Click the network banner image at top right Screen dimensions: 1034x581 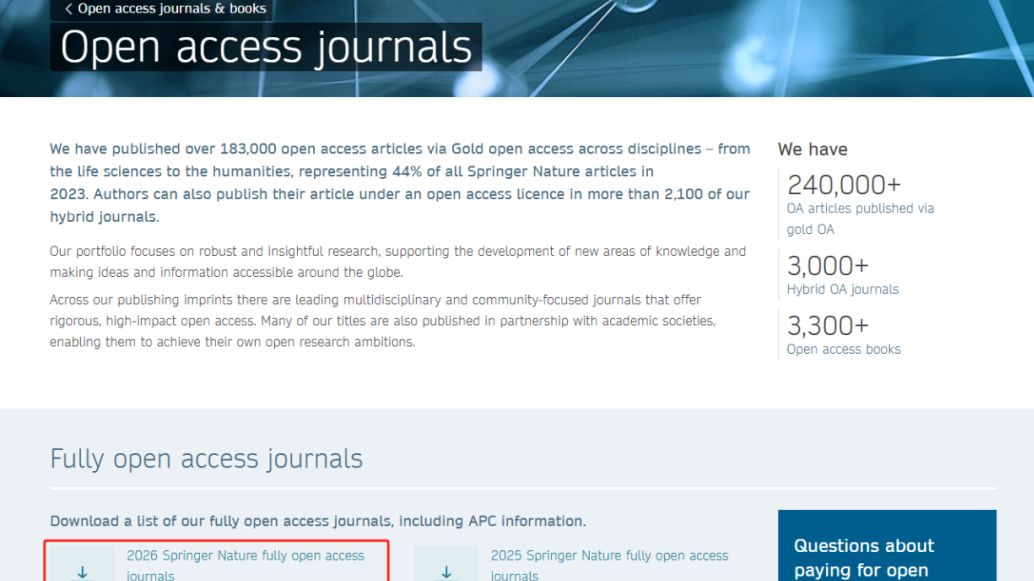pos(800,45)
